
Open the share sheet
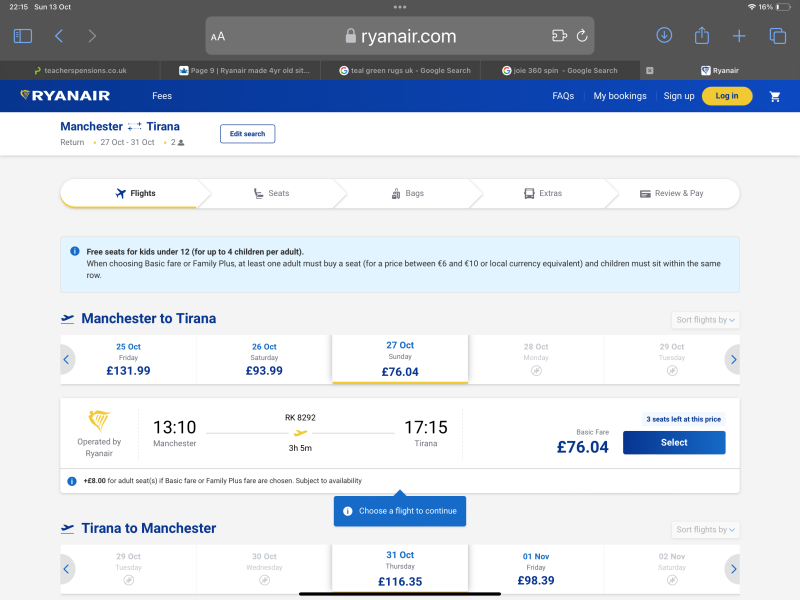click(x=701, y=34)
